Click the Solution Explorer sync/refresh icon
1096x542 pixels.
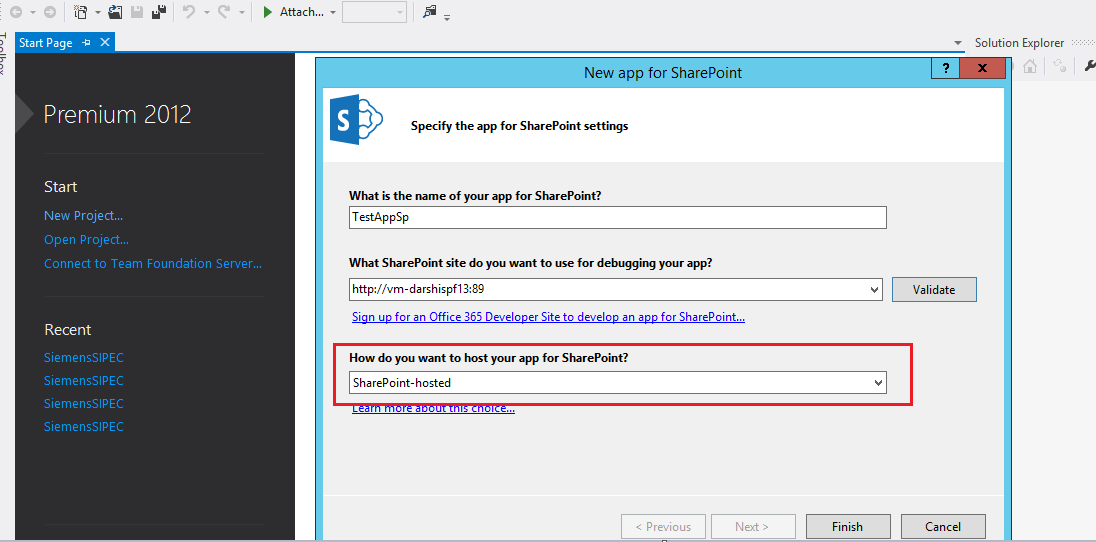coord(1060,66)
